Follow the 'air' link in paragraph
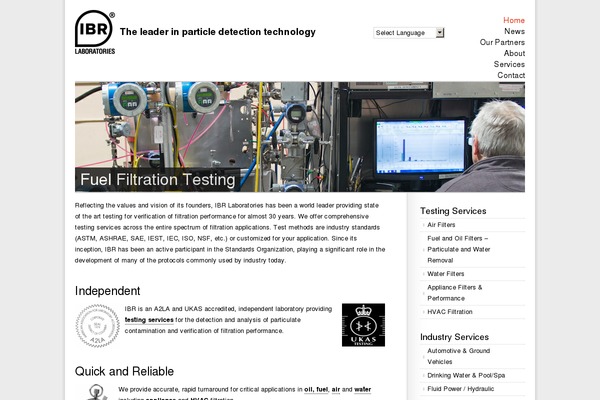Screen dimensions: 600x400 [336, 390]
